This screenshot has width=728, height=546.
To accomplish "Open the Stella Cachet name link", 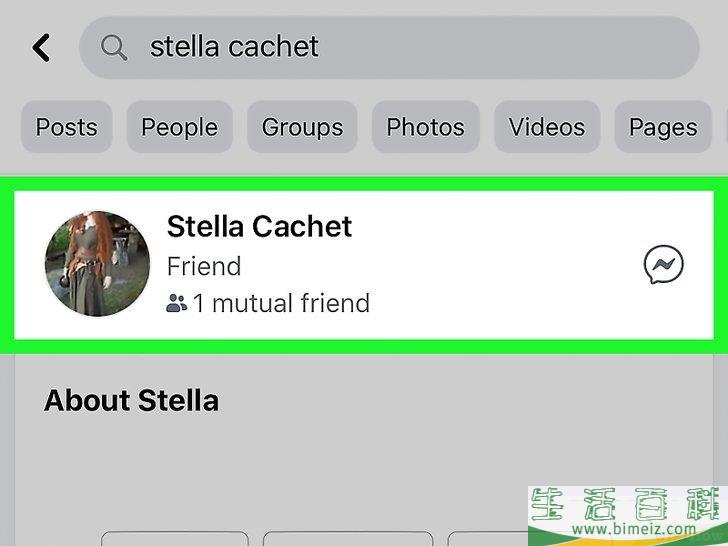I will pyautogui.click(x=259, y=227).
